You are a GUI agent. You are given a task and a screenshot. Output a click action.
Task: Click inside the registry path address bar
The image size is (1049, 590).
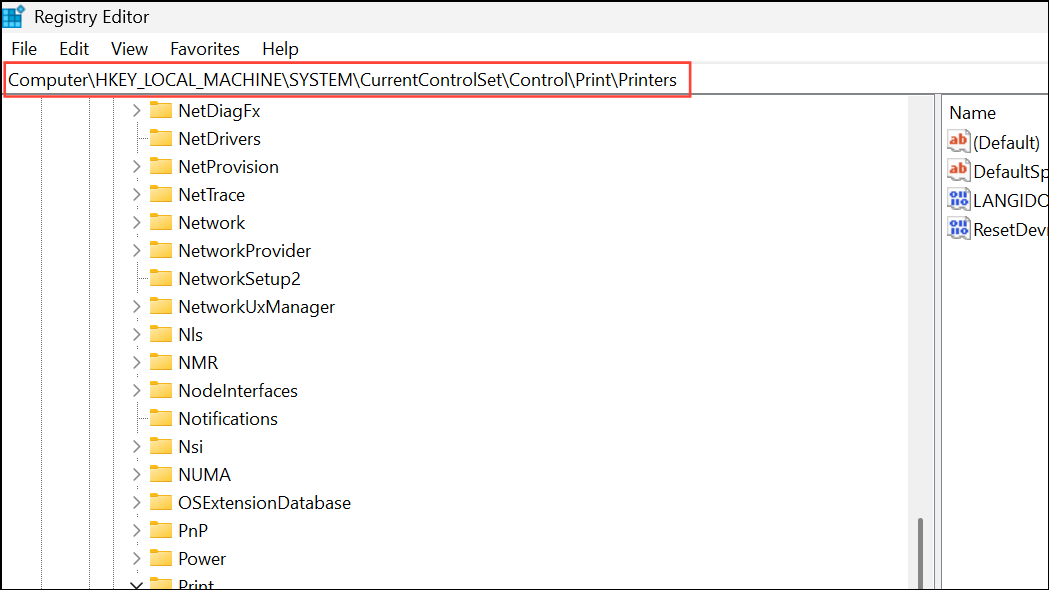click(x=345, y=79)
